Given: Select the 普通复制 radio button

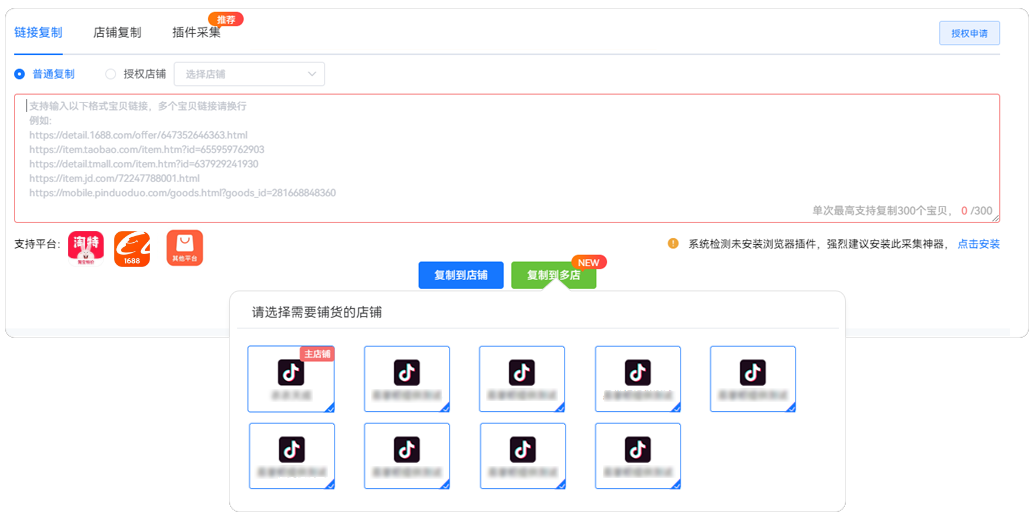Looking at the screenshot, I should tap(20, 74).
